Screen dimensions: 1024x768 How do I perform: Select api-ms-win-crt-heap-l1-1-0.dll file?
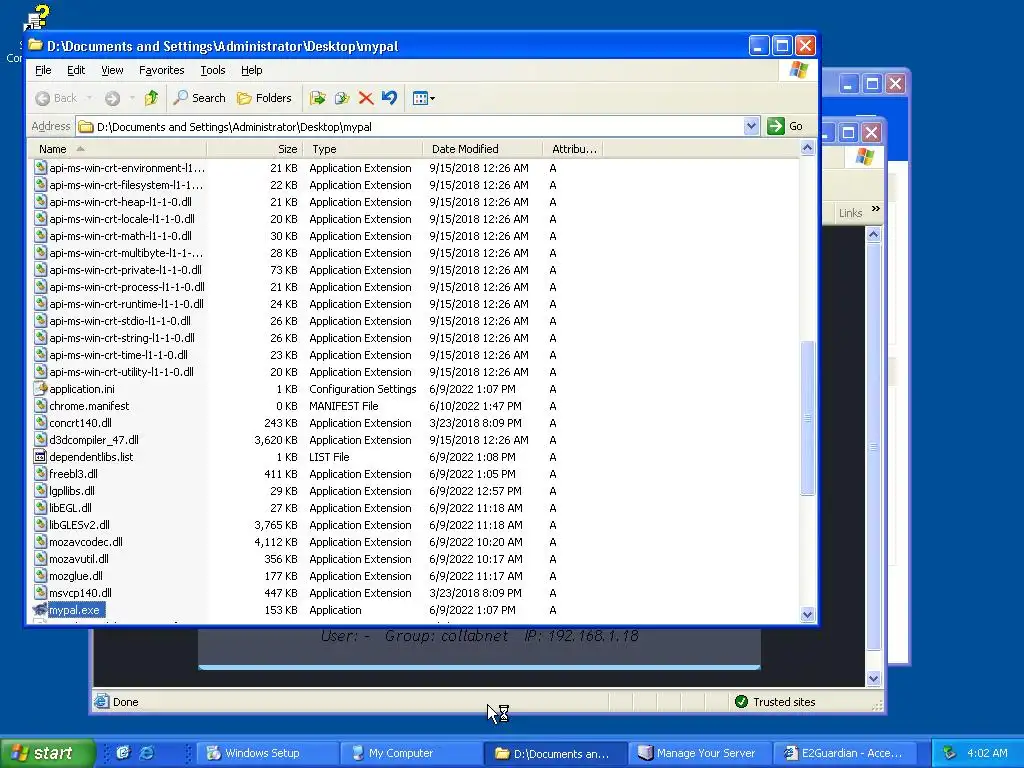(121, 202)
